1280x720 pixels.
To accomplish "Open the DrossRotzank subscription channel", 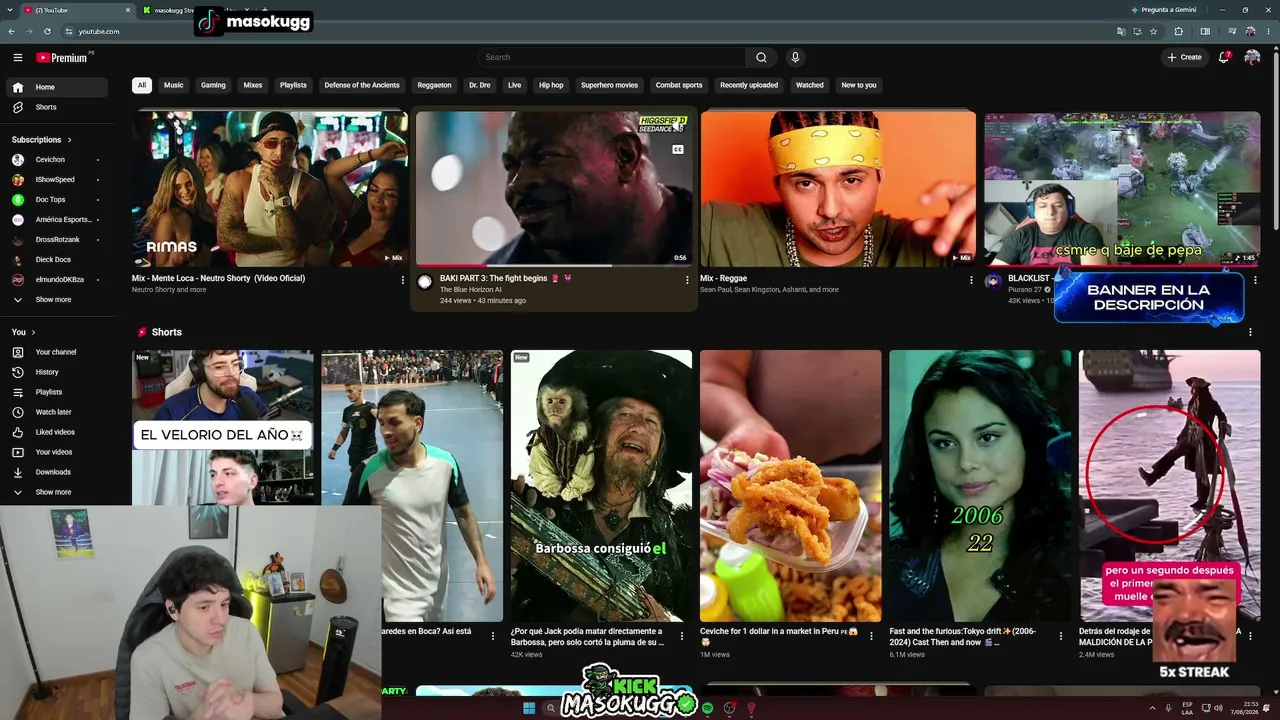I will pyautogui.click(x=57, y=240).
